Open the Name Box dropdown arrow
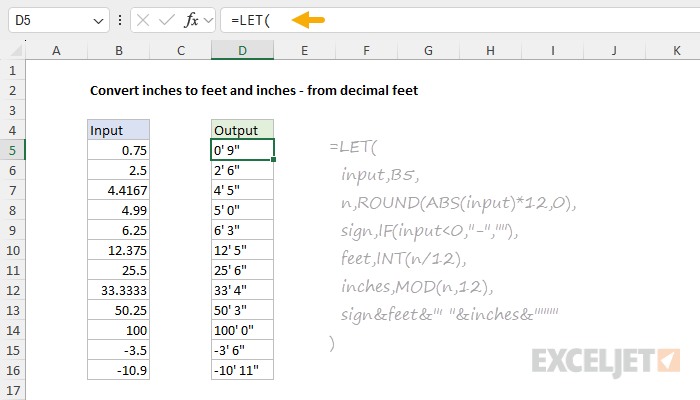Screen dimensions: 700x400 pyautogui.click(x=98, y=21)
